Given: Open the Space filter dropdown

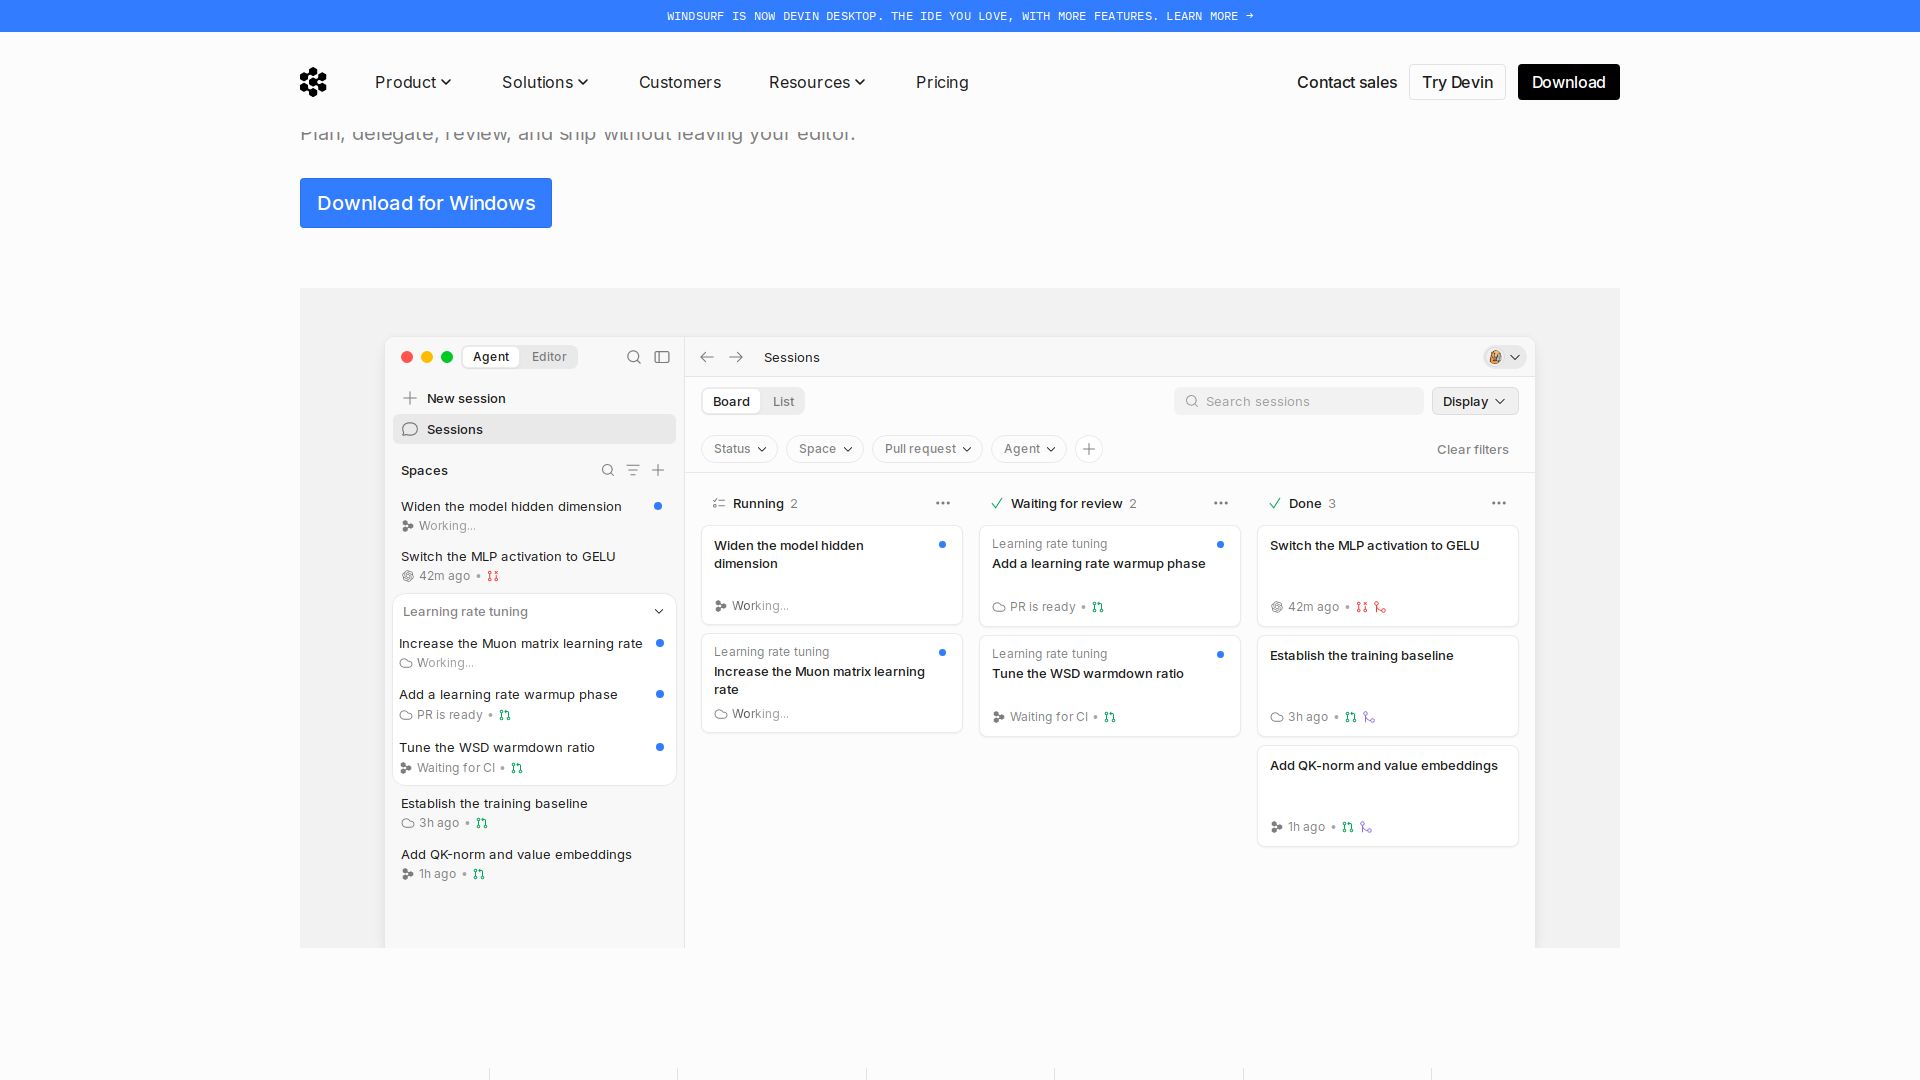Looking at the screenshot, I should (825, 449).
